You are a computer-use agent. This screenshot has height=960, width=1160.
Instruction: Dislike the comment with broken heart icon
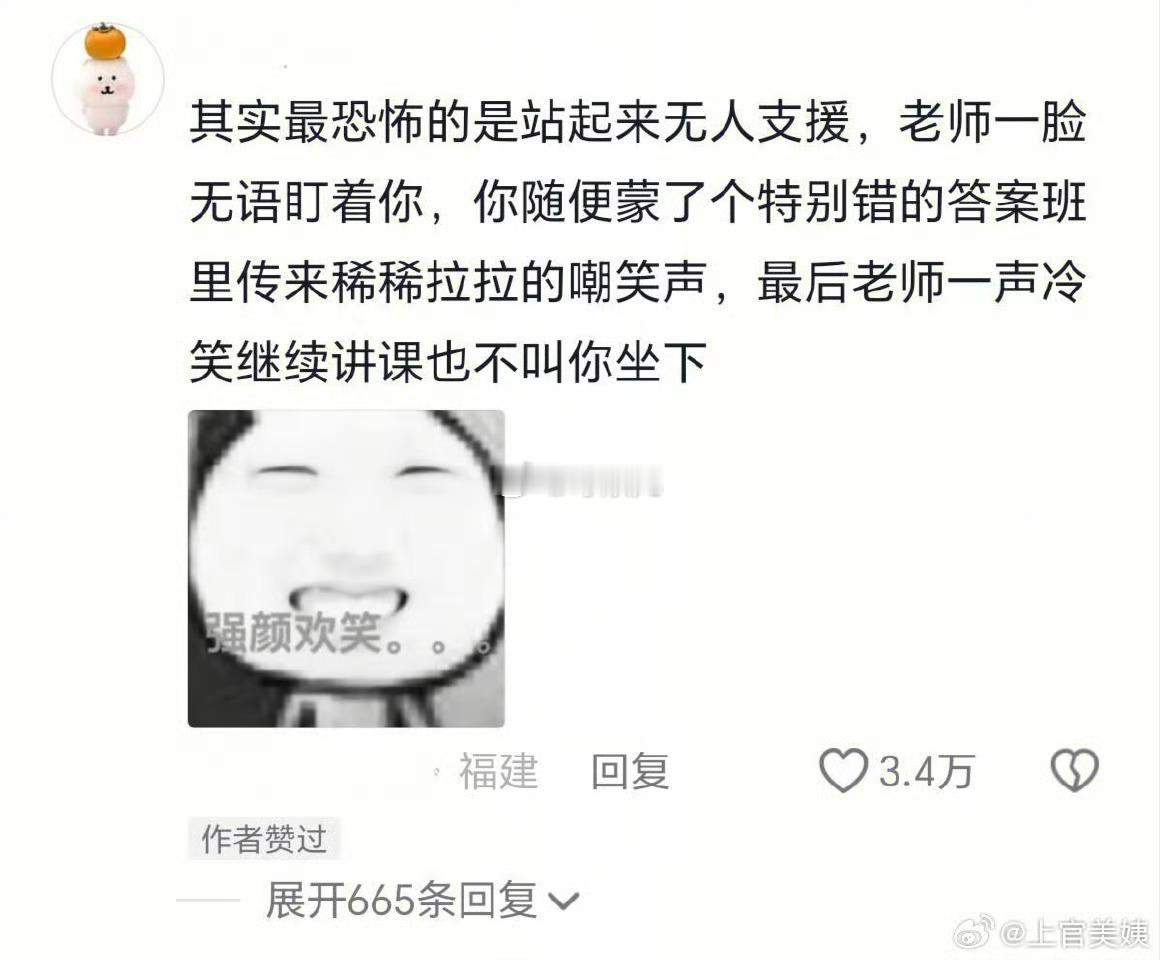tap(1075, 771)
